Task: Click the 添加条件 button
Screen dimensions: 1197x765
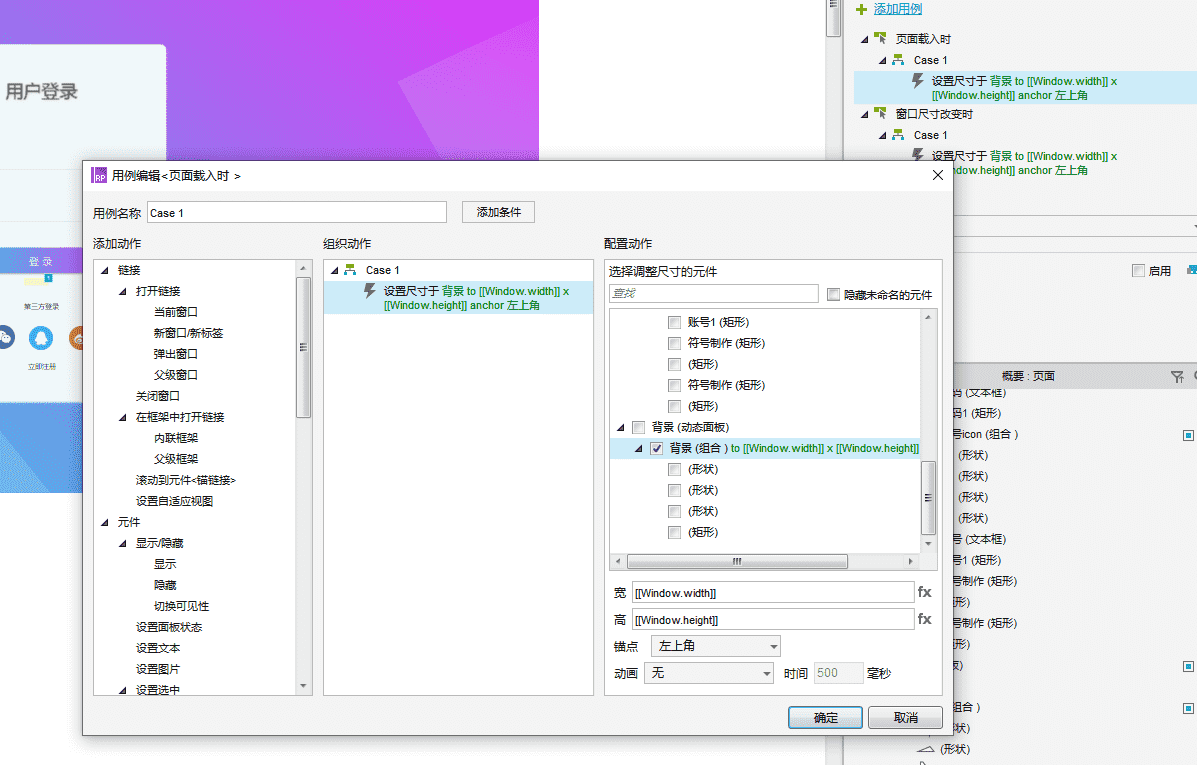Action: (498, 212)
